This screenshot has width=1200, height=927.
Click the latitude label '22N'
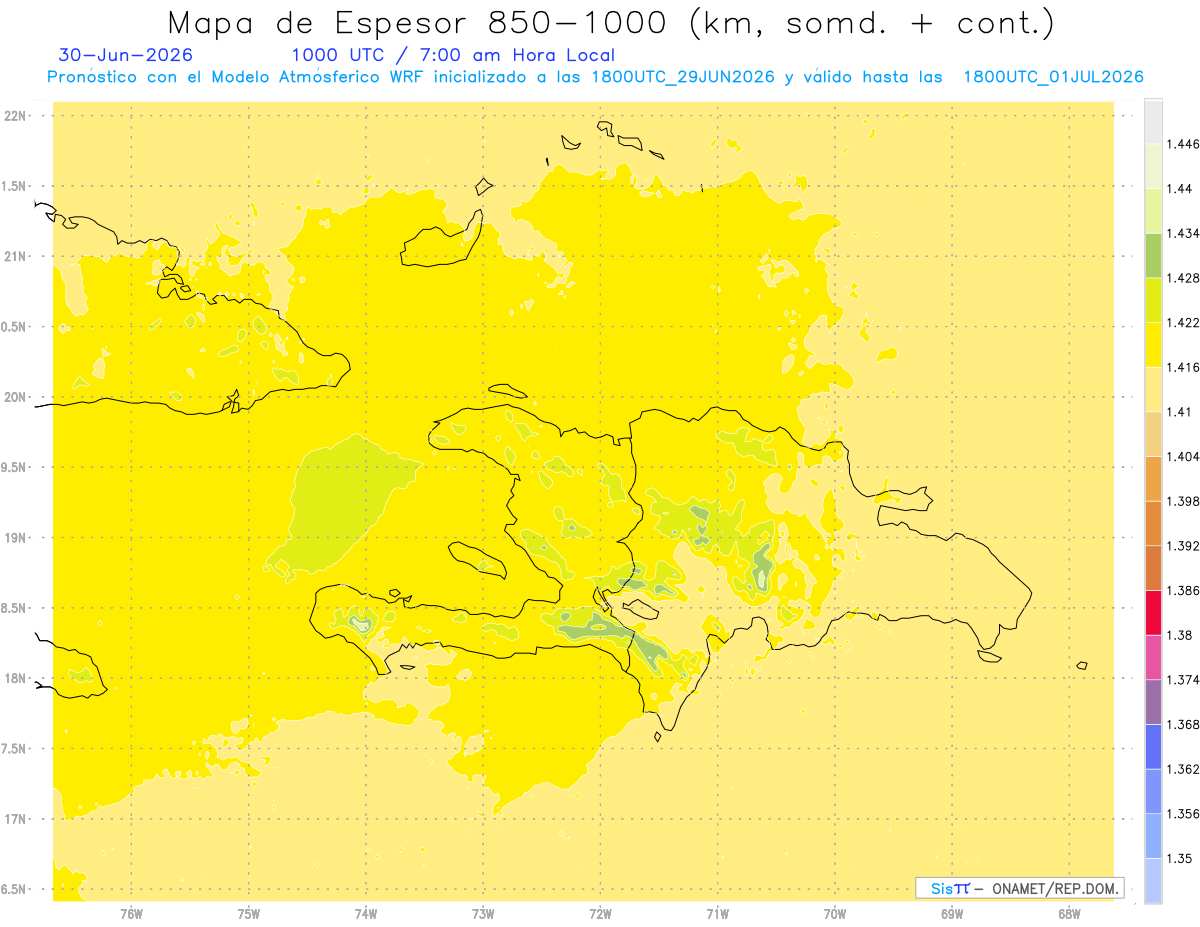coord(17,116)
